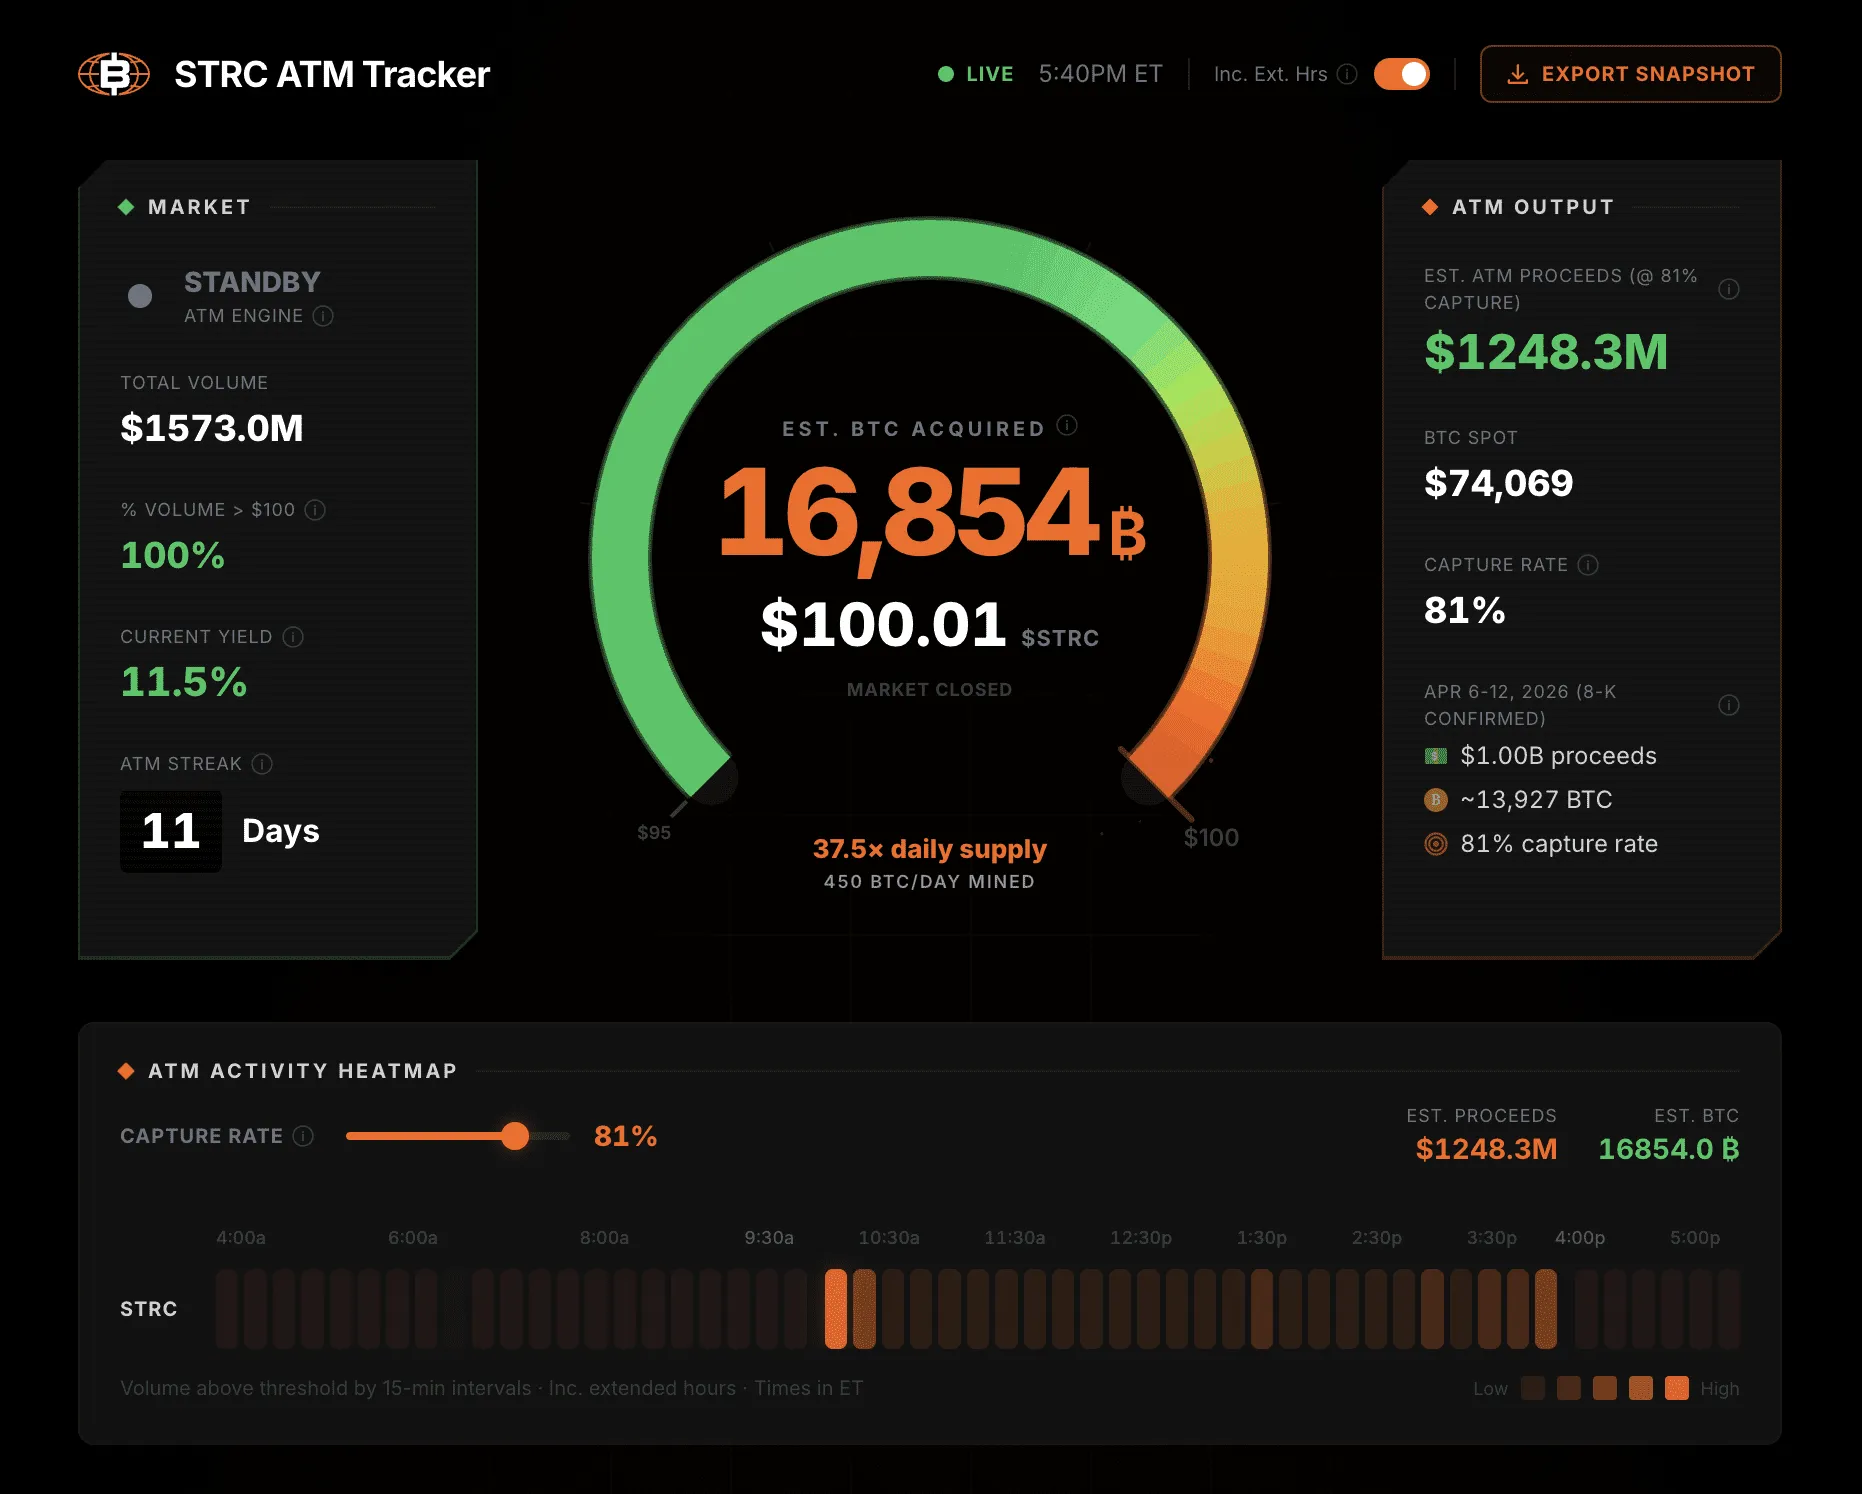Image resolution: width=1862 pixels, height=1494 pixels.
Task: Click the download icon inside Export Snapshot
Action: click(x=1520, y=73)
